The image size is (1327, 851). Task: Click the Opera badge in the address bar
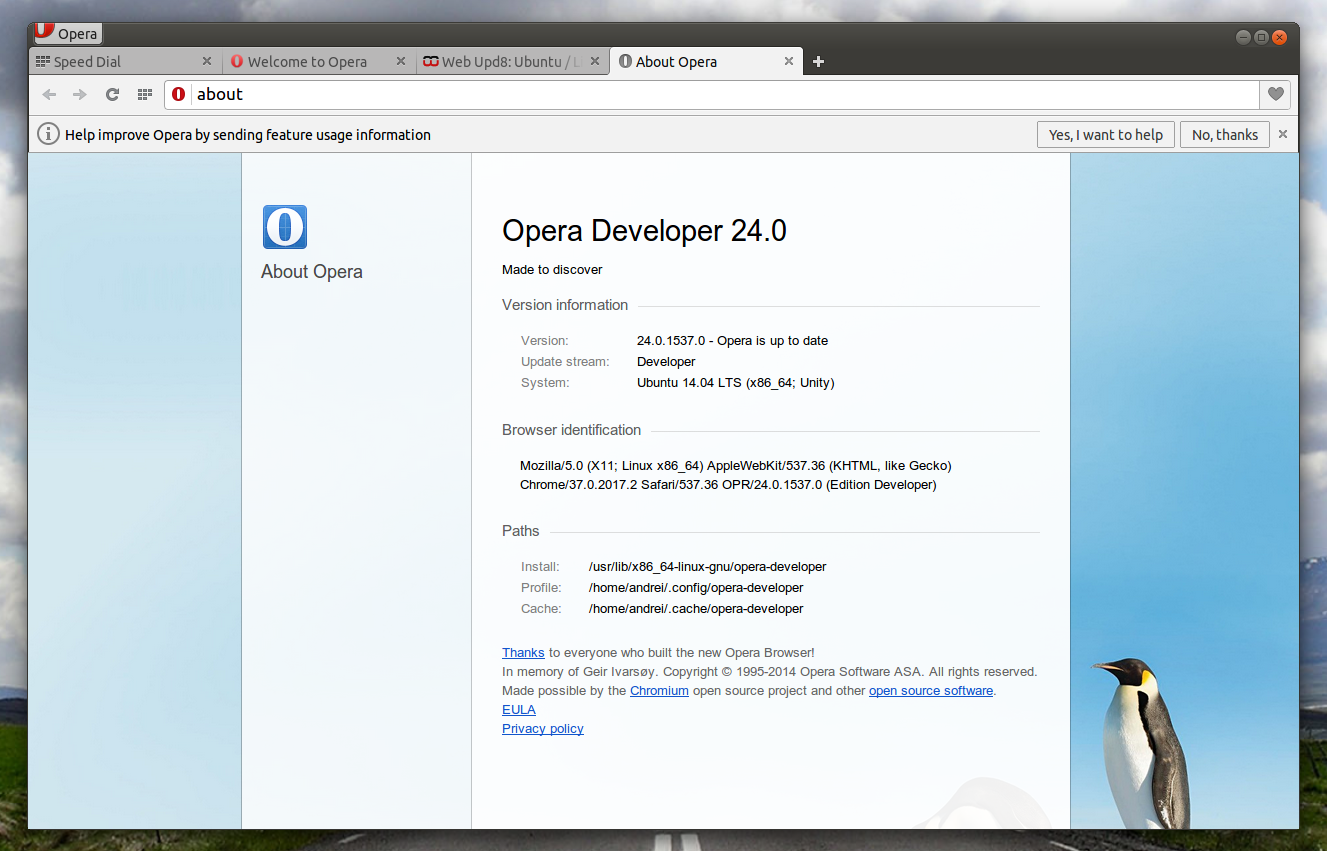(179, 94)
